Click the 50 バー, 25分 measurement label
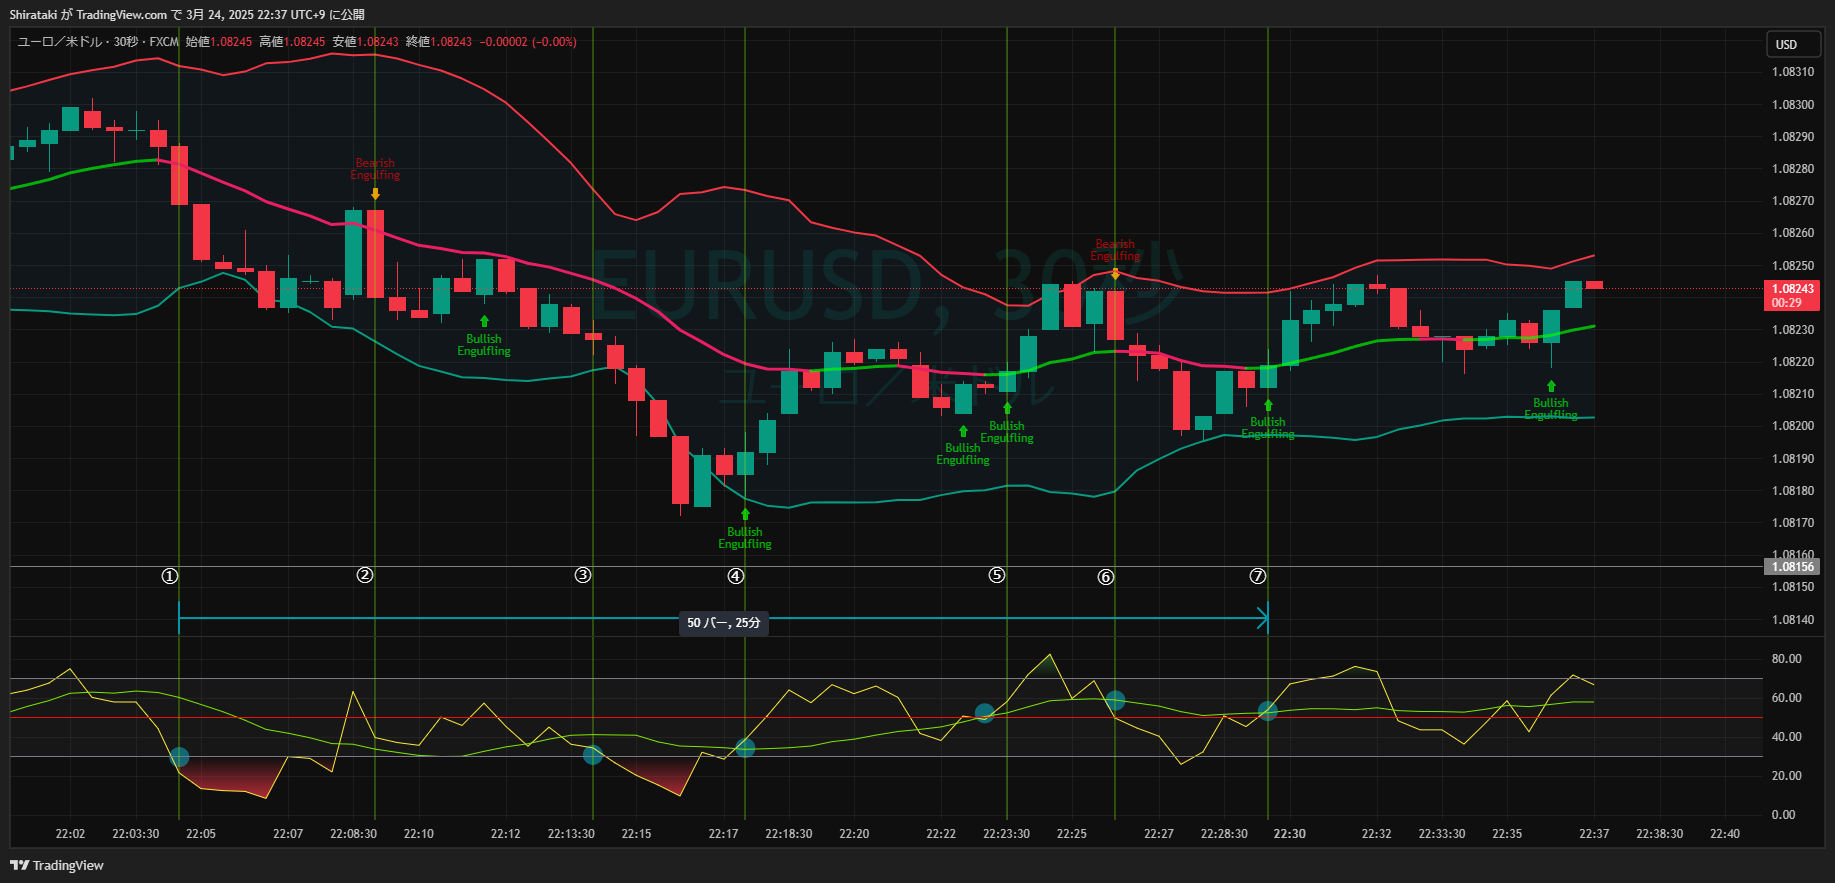Viewport: 1835px width, 883px height. point(724,623)
